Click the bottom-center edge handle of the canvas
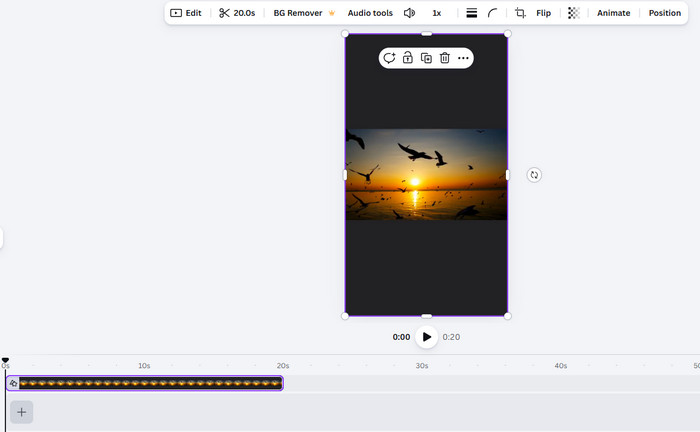This screenshot has height=432, width=700. [x=426, y=316]
